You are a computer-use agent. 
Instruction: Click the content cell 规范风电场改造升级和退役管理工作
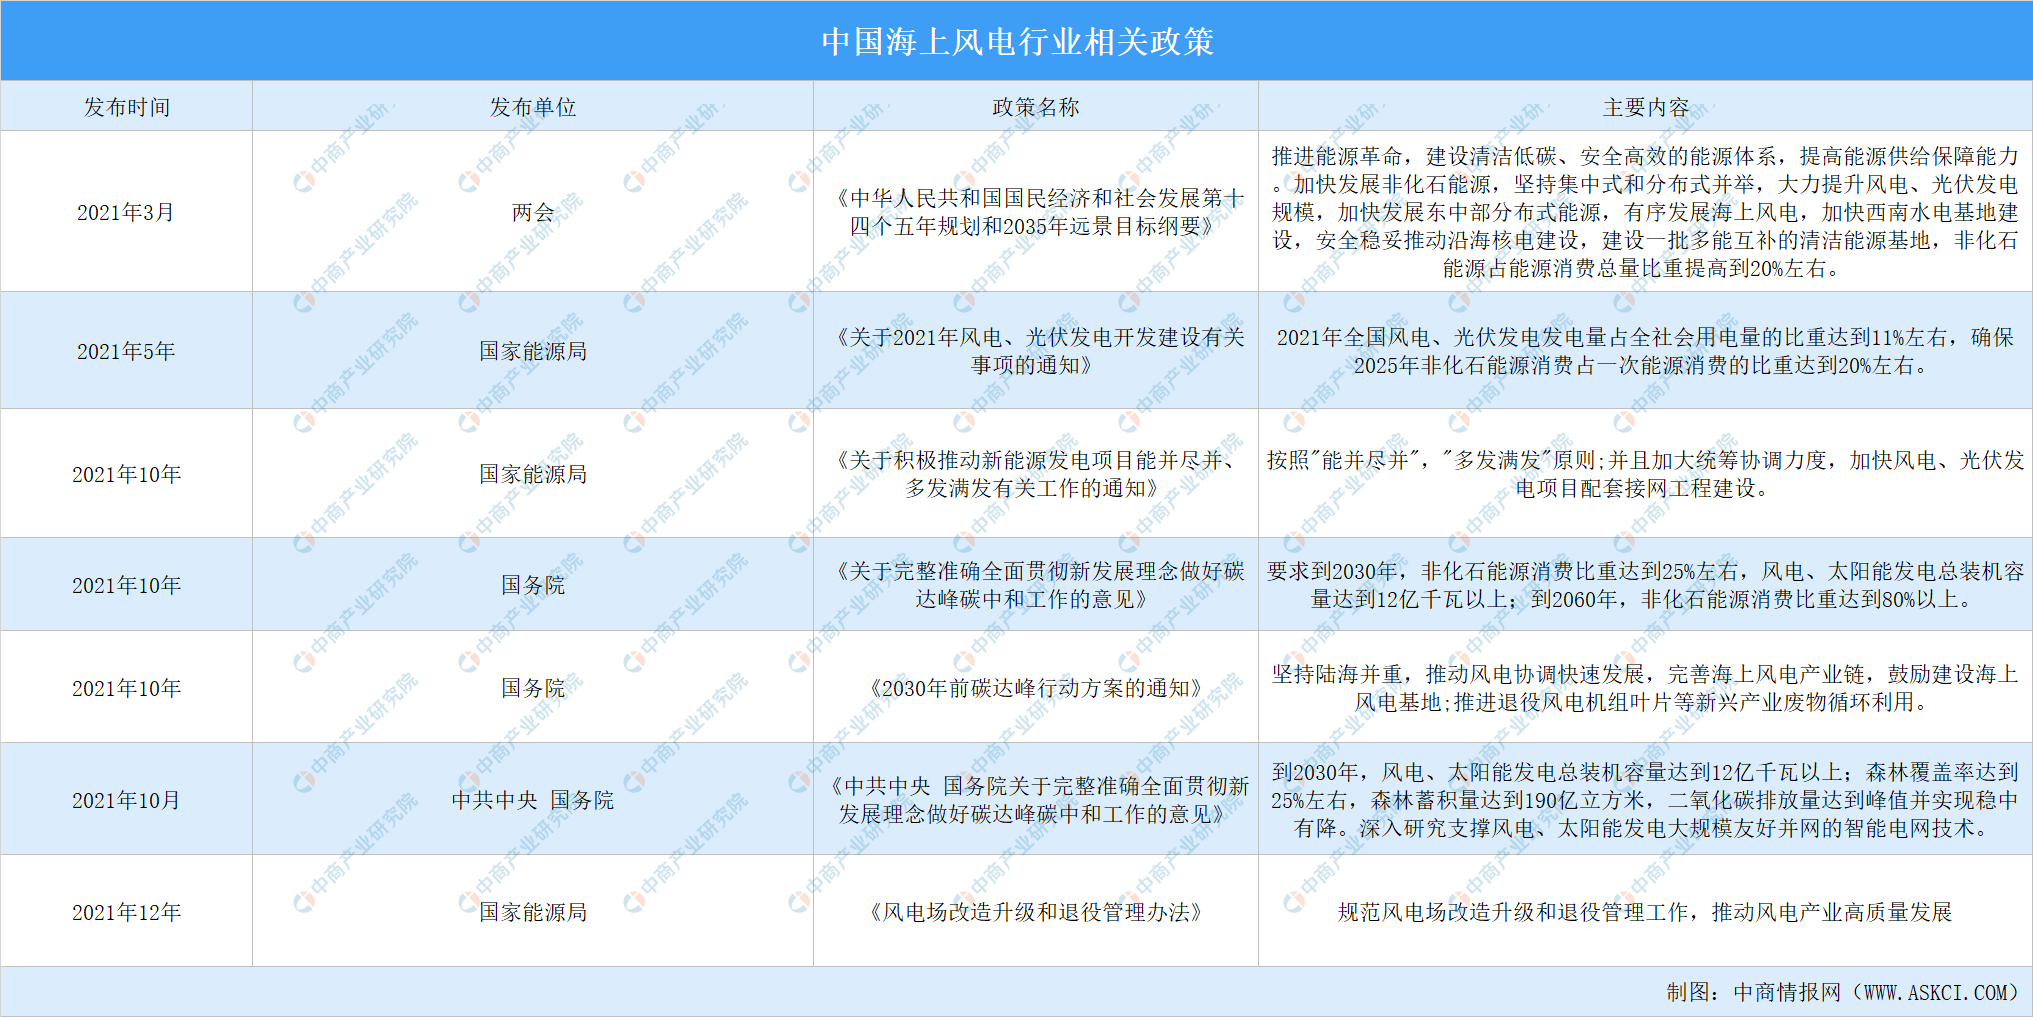pyautogui.click(x=1646, y=912)
